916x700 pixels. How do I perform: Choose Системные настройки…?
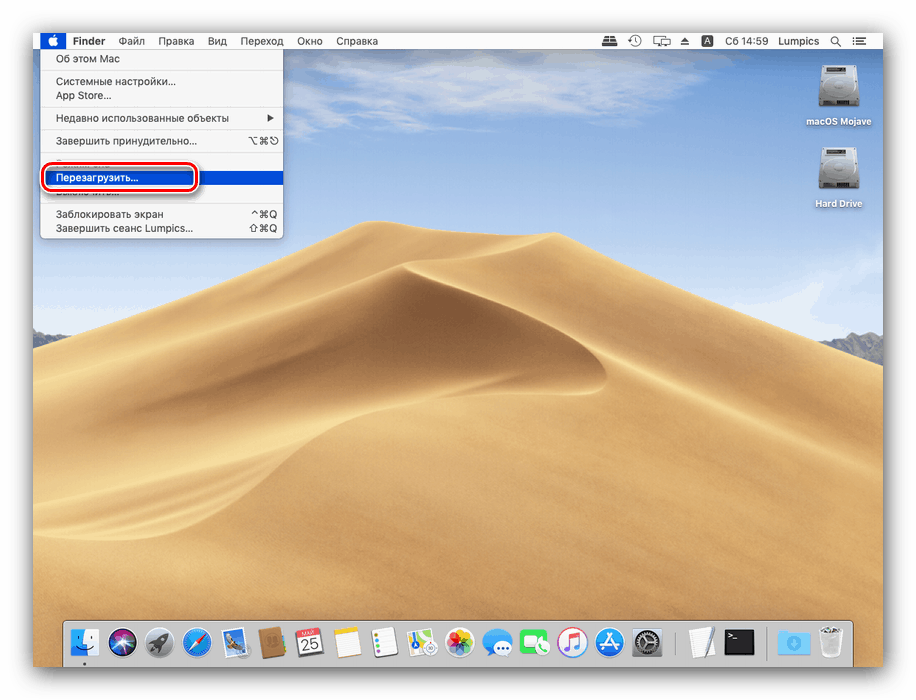162,81
